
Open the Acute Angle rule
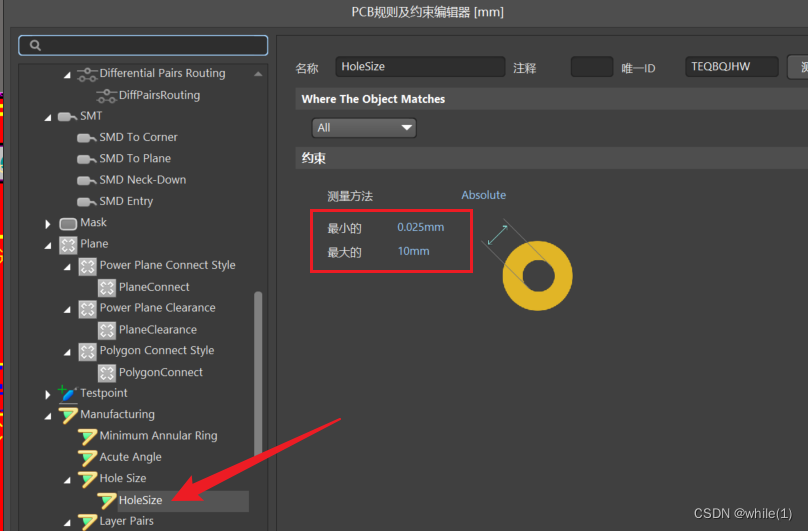pos(130,457)
